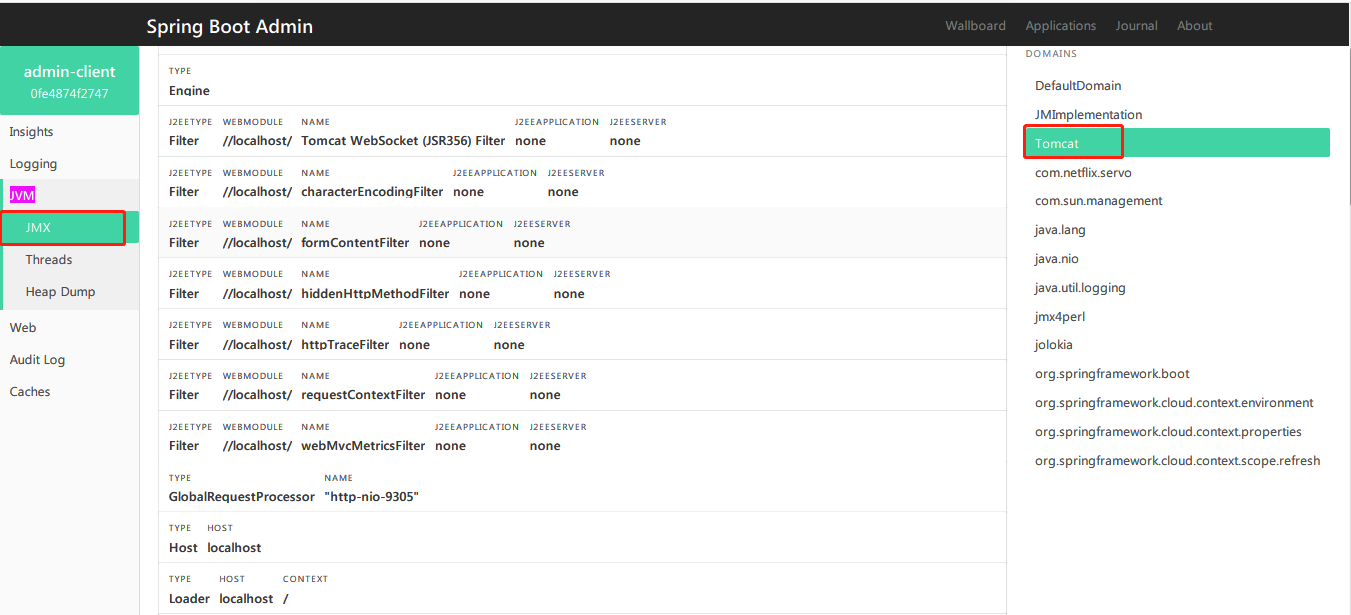Image resolution: width=1351 pixels, height=615 pixels.
Task: Open Logging in the sidebar
Action: [33, 164]
